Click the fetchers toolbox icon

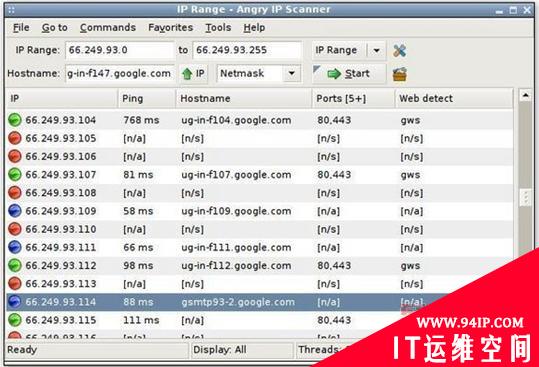[x=400, y=74]
